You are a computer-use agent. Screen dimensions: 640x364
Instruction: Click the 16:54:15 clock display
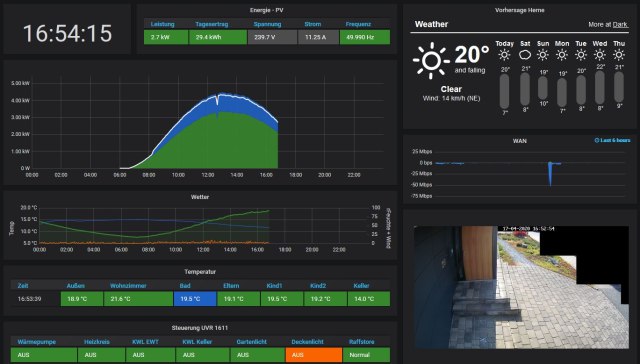coord(67,33)
